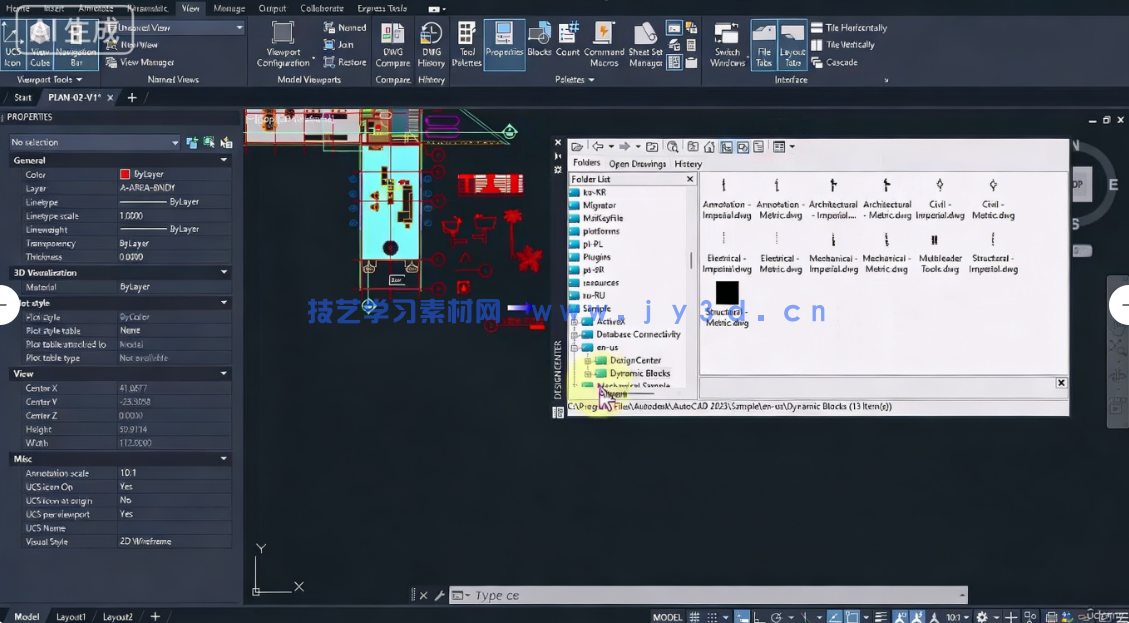This screenshot has height=623, width=1129.
Task: Toggle Object Snap on the status bar
Action: click(x=851, y=616)
